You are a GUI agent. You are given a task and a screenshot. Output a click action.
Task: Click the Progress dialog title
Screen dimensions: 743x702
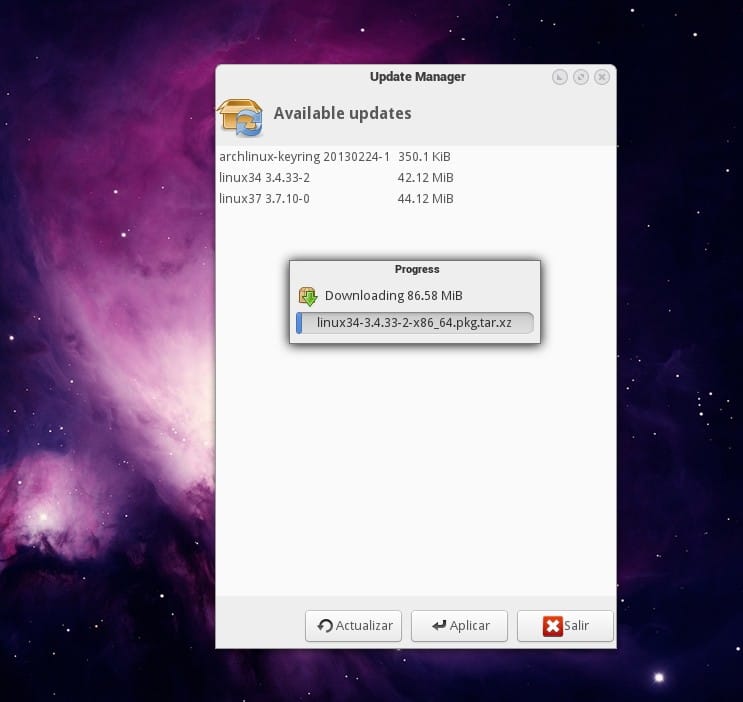click(417, 269)
